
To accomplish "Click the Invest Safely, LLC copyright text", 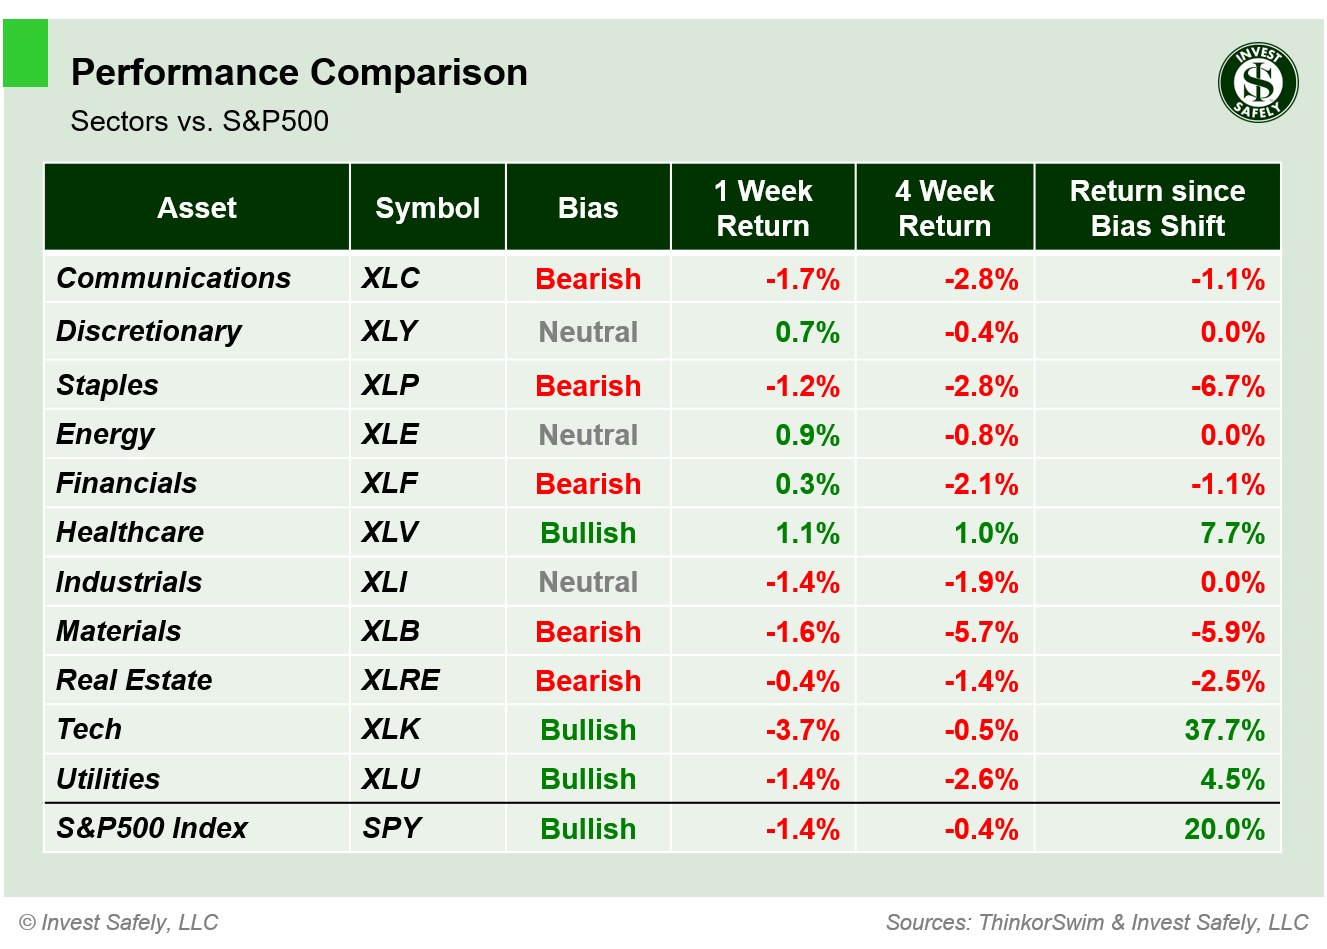I will click(119, 922).
